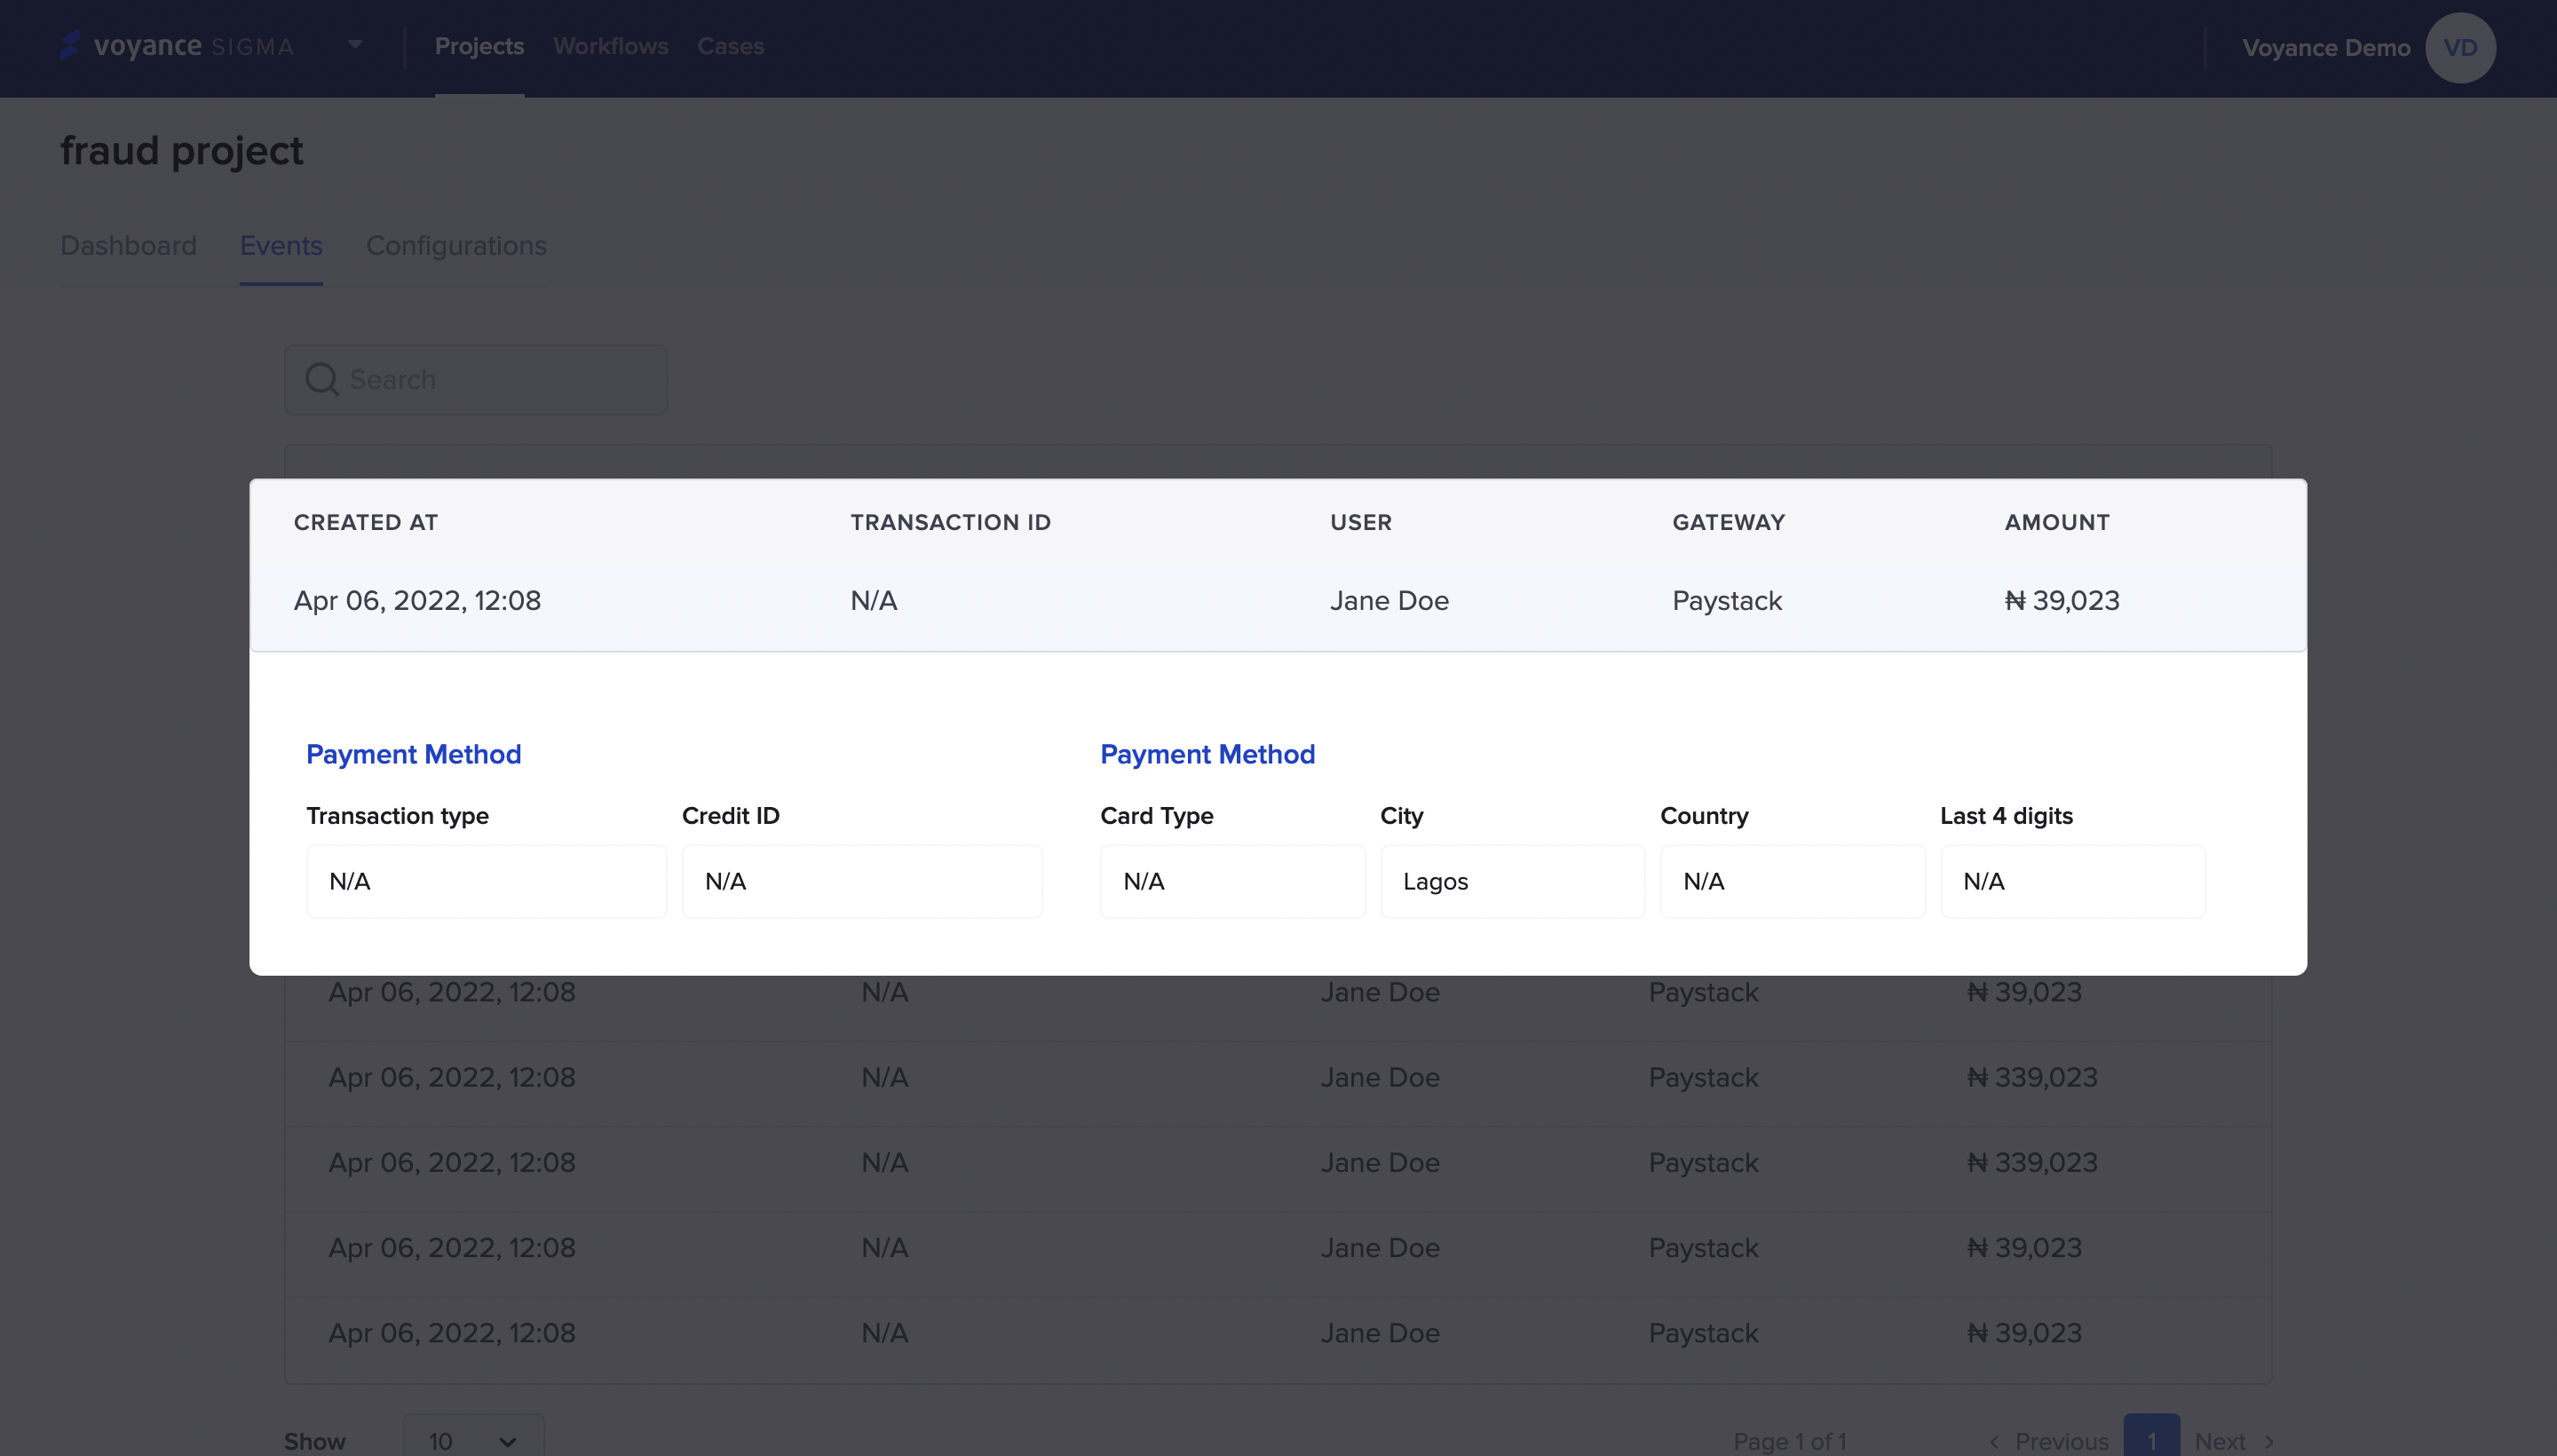
Task: Click the Voyance Sigma logo icon
Action: pyautogui.click(x=69, y=46)
